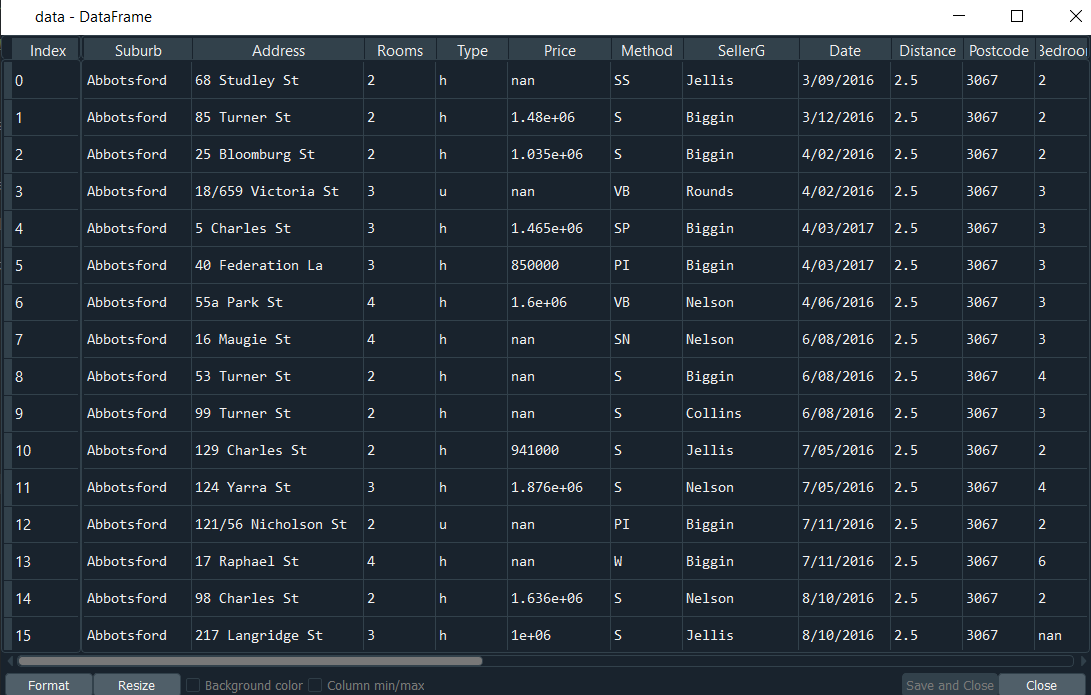Viewport: 1091px width, 695px height.
Task: Select the Method cell 'SS'
Action: (x=646, y=80)
